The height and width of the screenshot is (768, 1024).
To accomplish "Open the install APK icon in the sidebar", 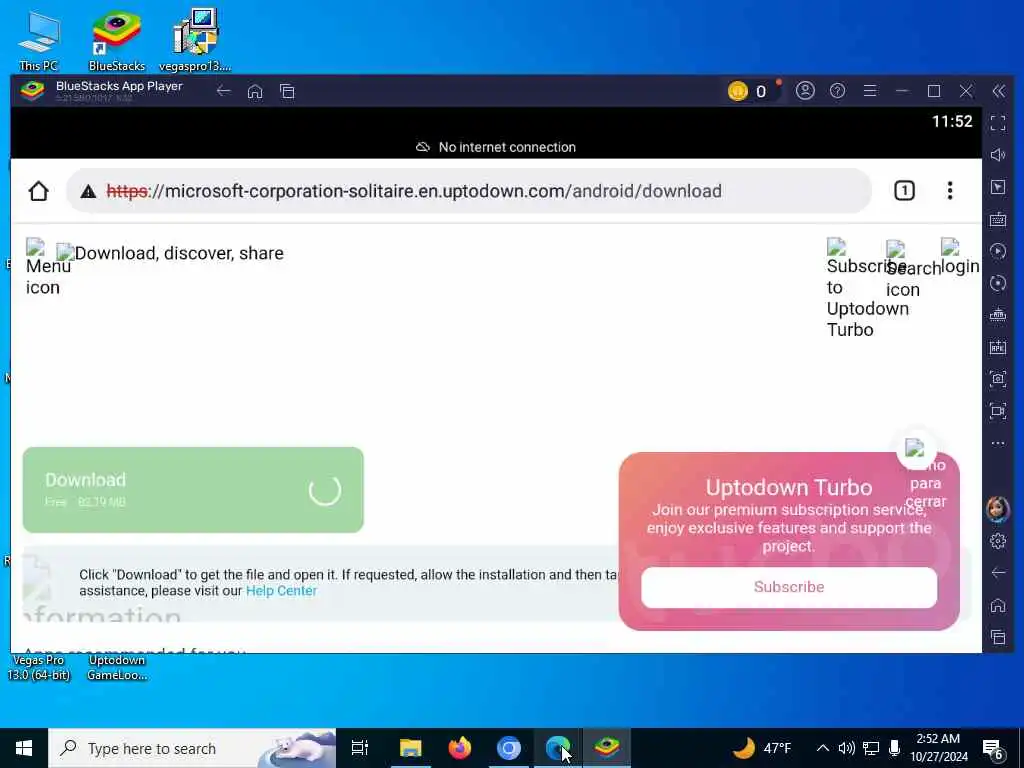I will [x=998, y=347].
